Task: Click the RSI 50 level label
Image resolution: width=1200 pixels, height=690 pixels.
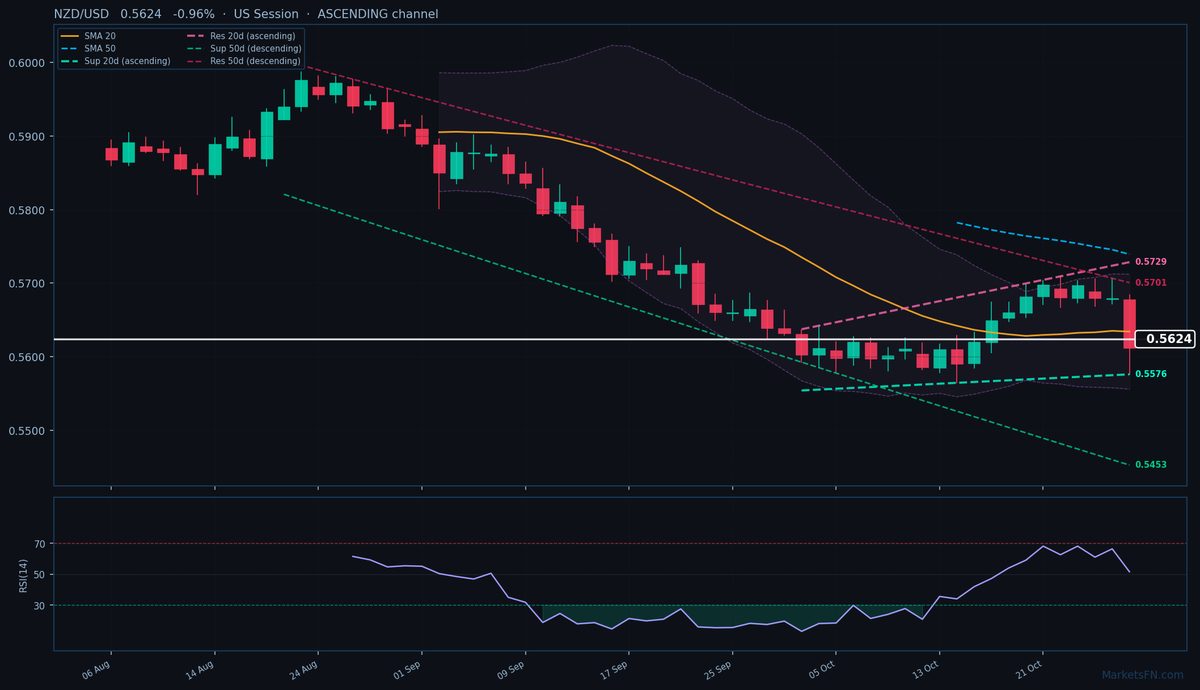Action: tap(41, 575)
